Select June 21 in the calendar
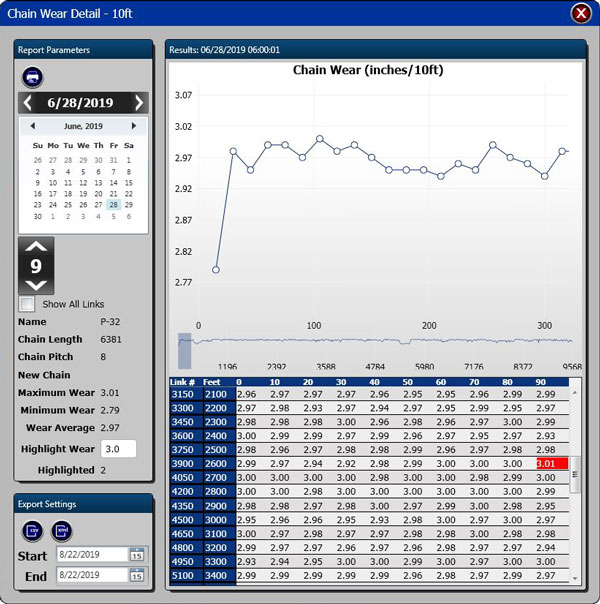 (x=114, y=194)
